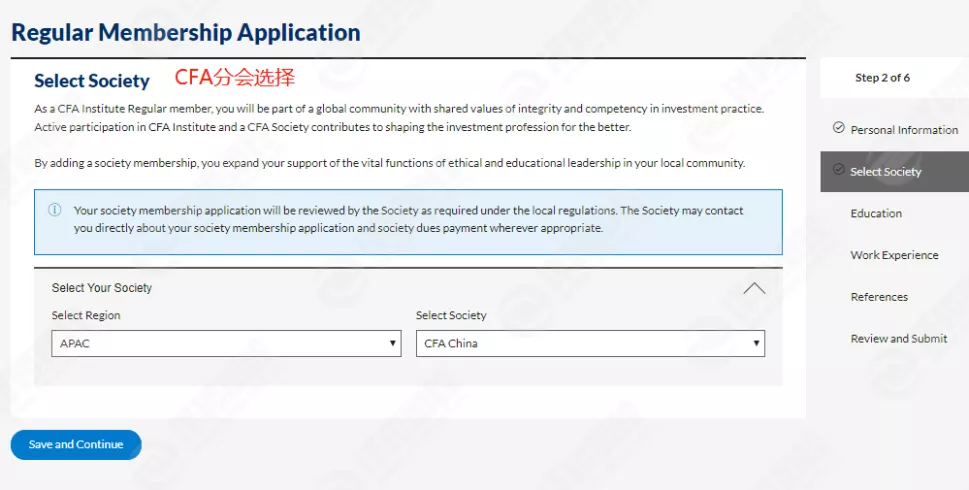Screen dimensions: 969x490
Task: Click the checkmark icon beside Personal Information
Action: [838, 129]
